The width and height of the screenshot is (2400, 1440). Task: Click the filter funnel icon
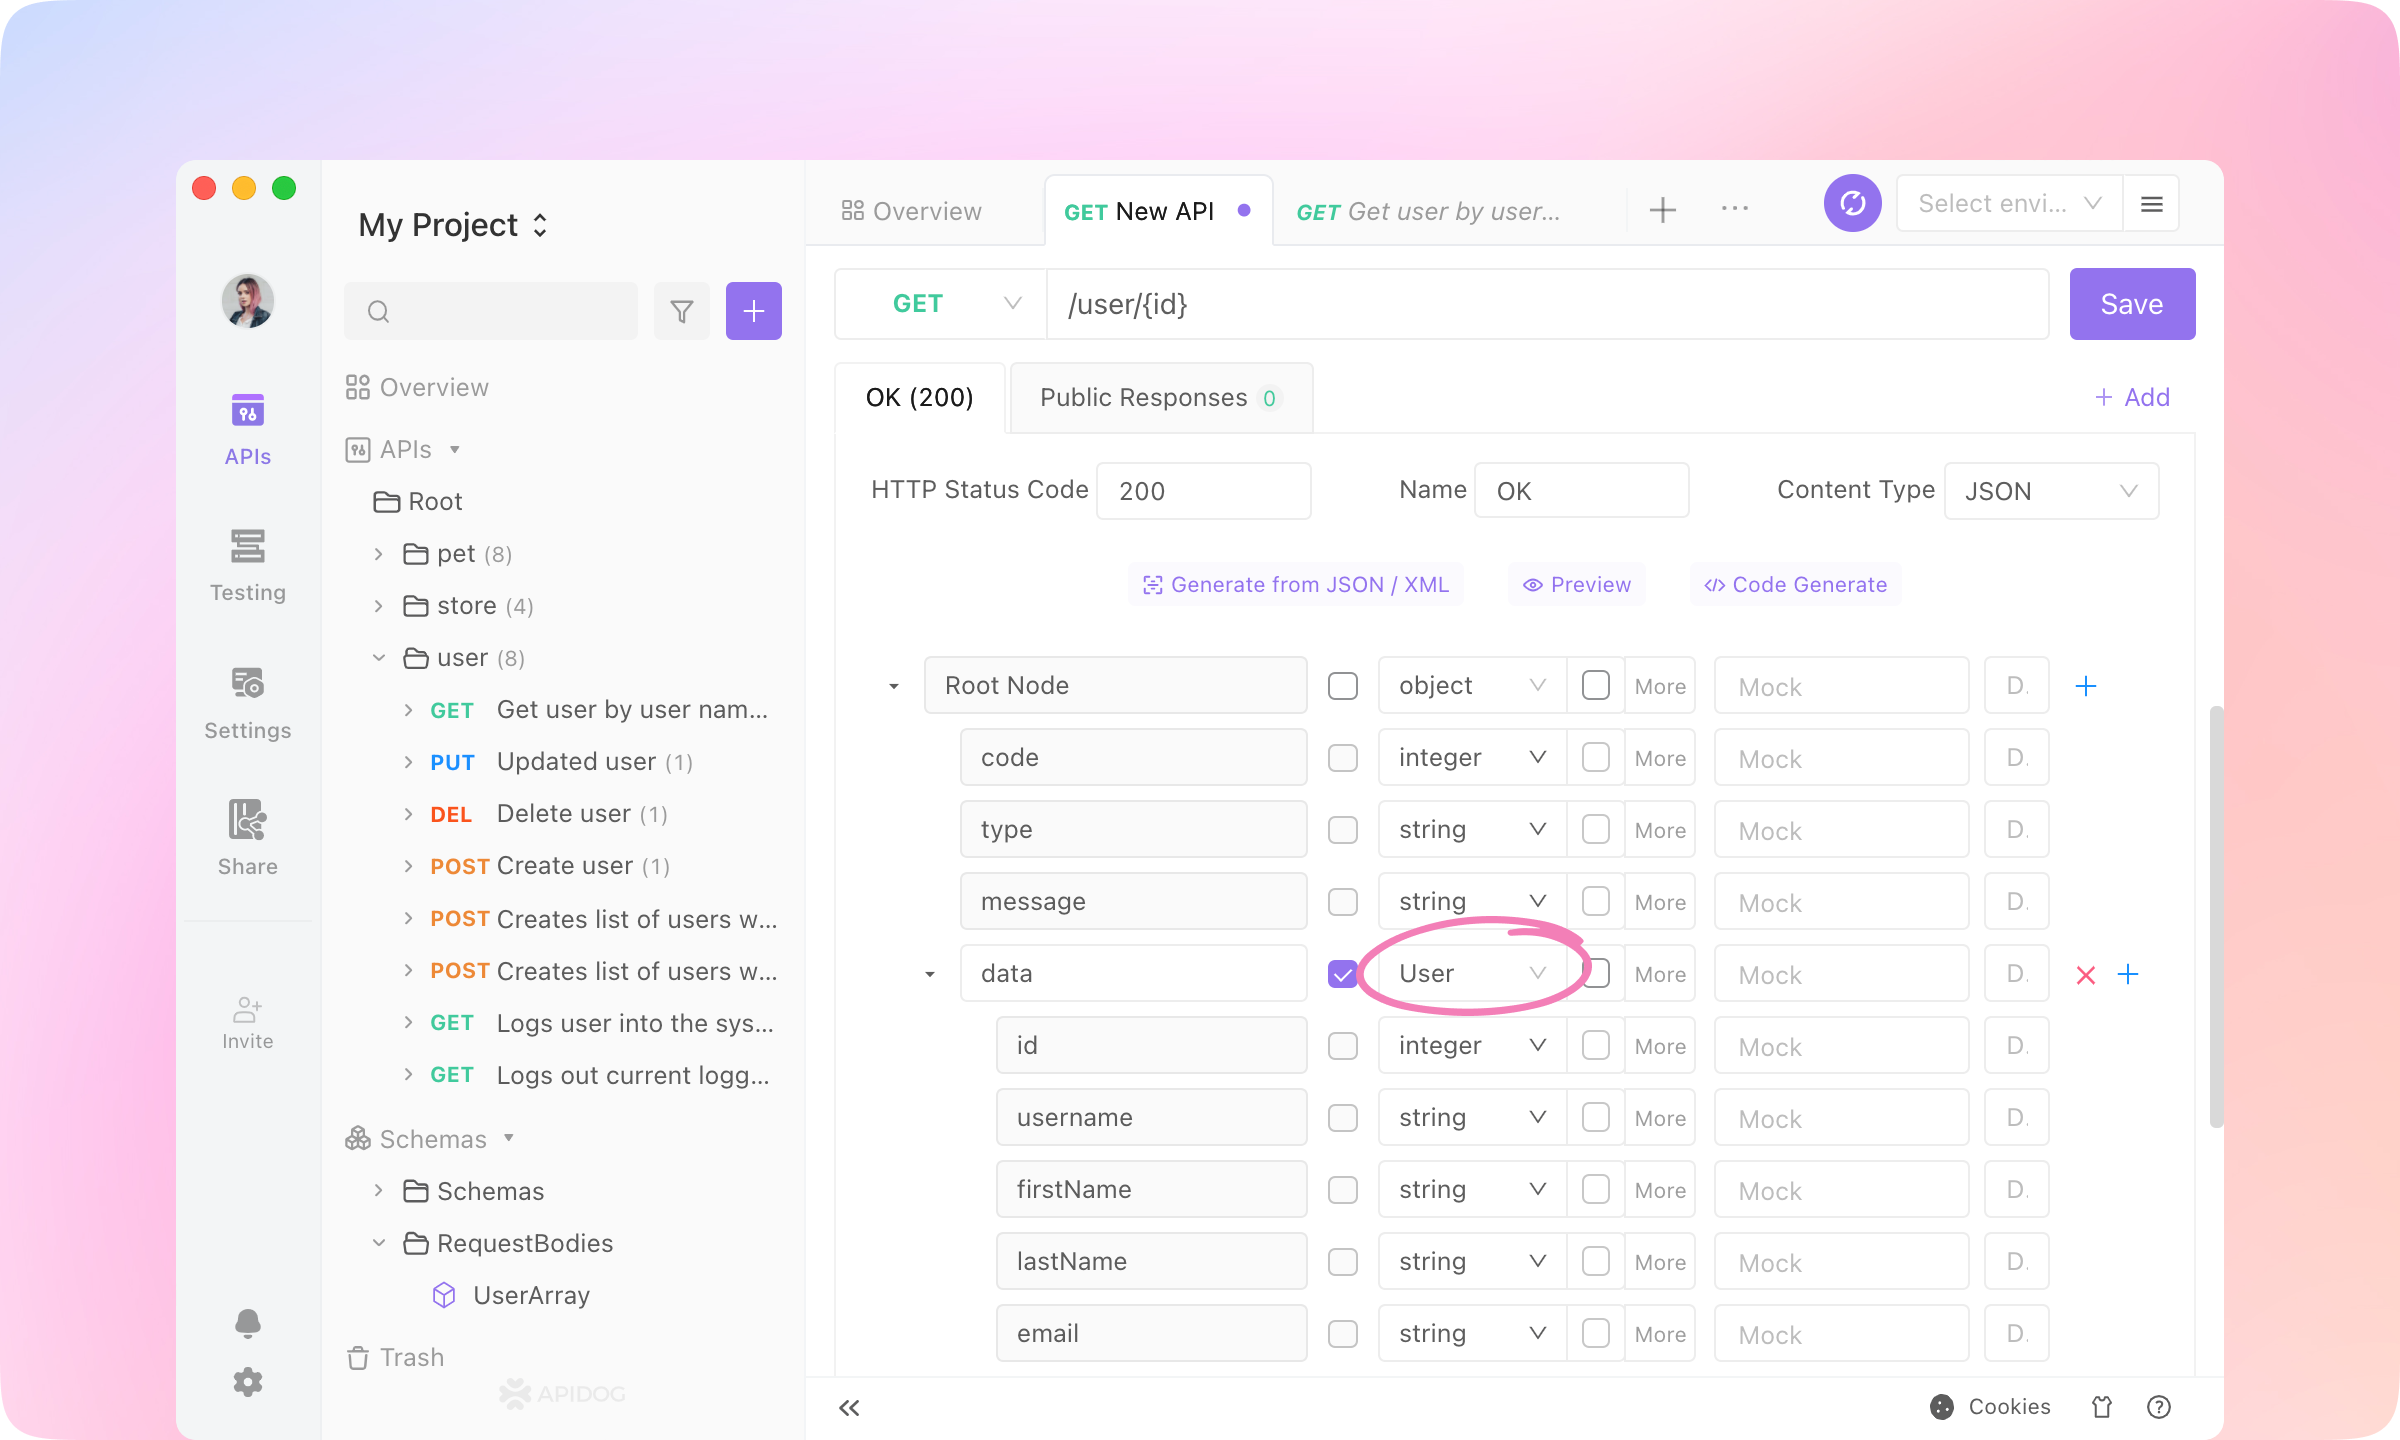pos(682,311)
